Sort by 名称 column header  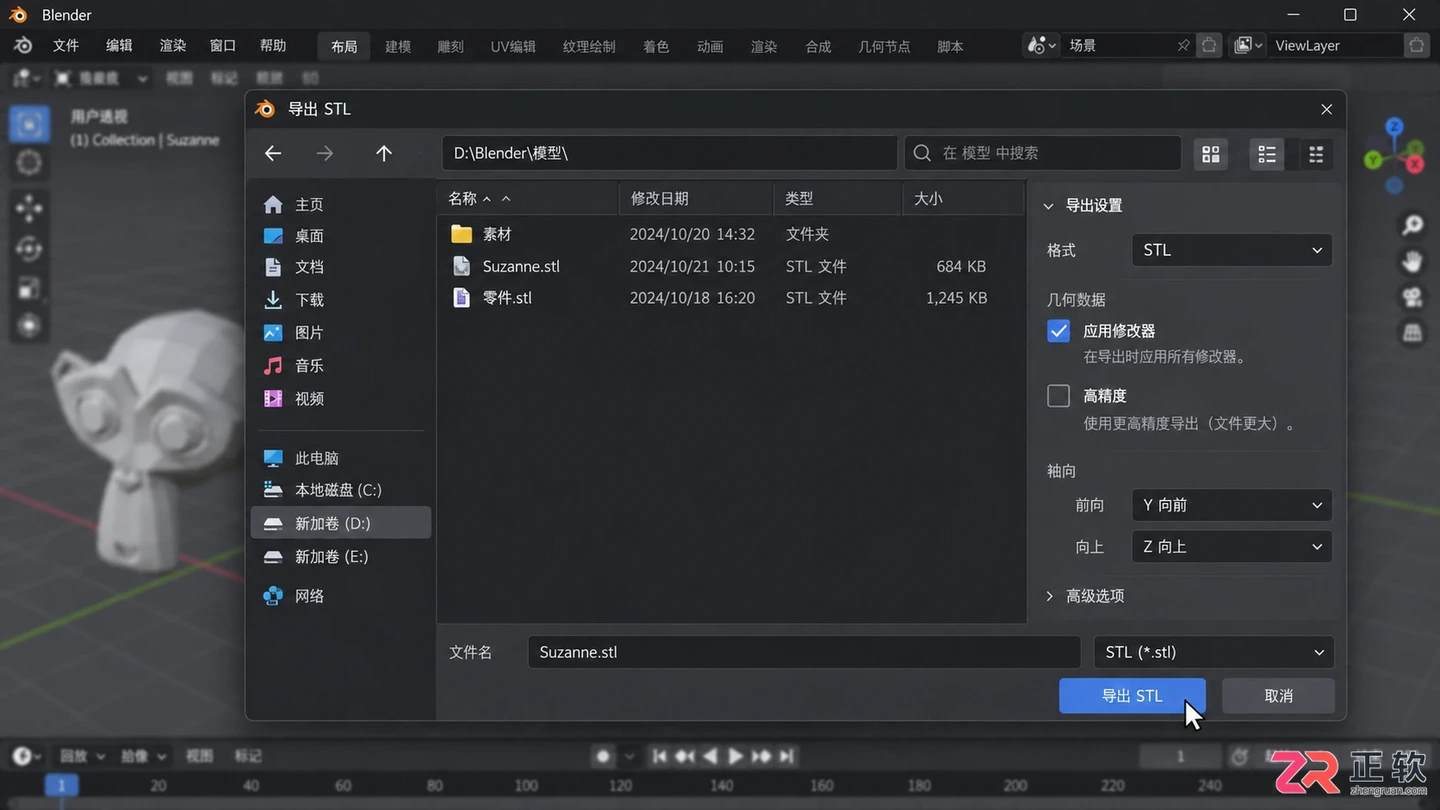[x=528, y=199]
